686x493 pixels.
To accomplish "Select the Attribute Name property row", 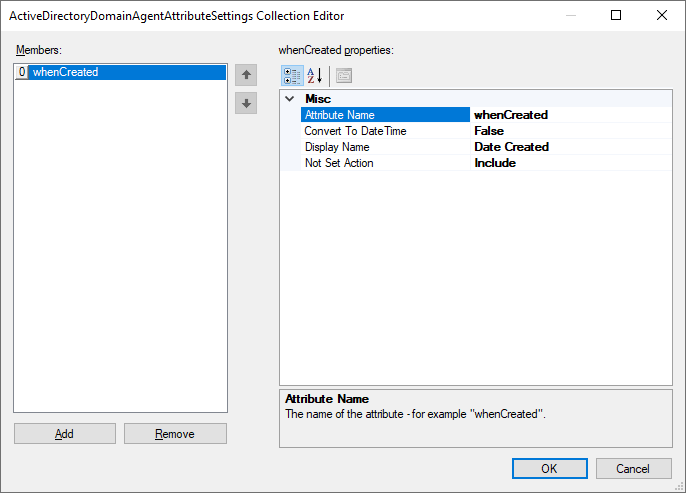I will point(385,115).
